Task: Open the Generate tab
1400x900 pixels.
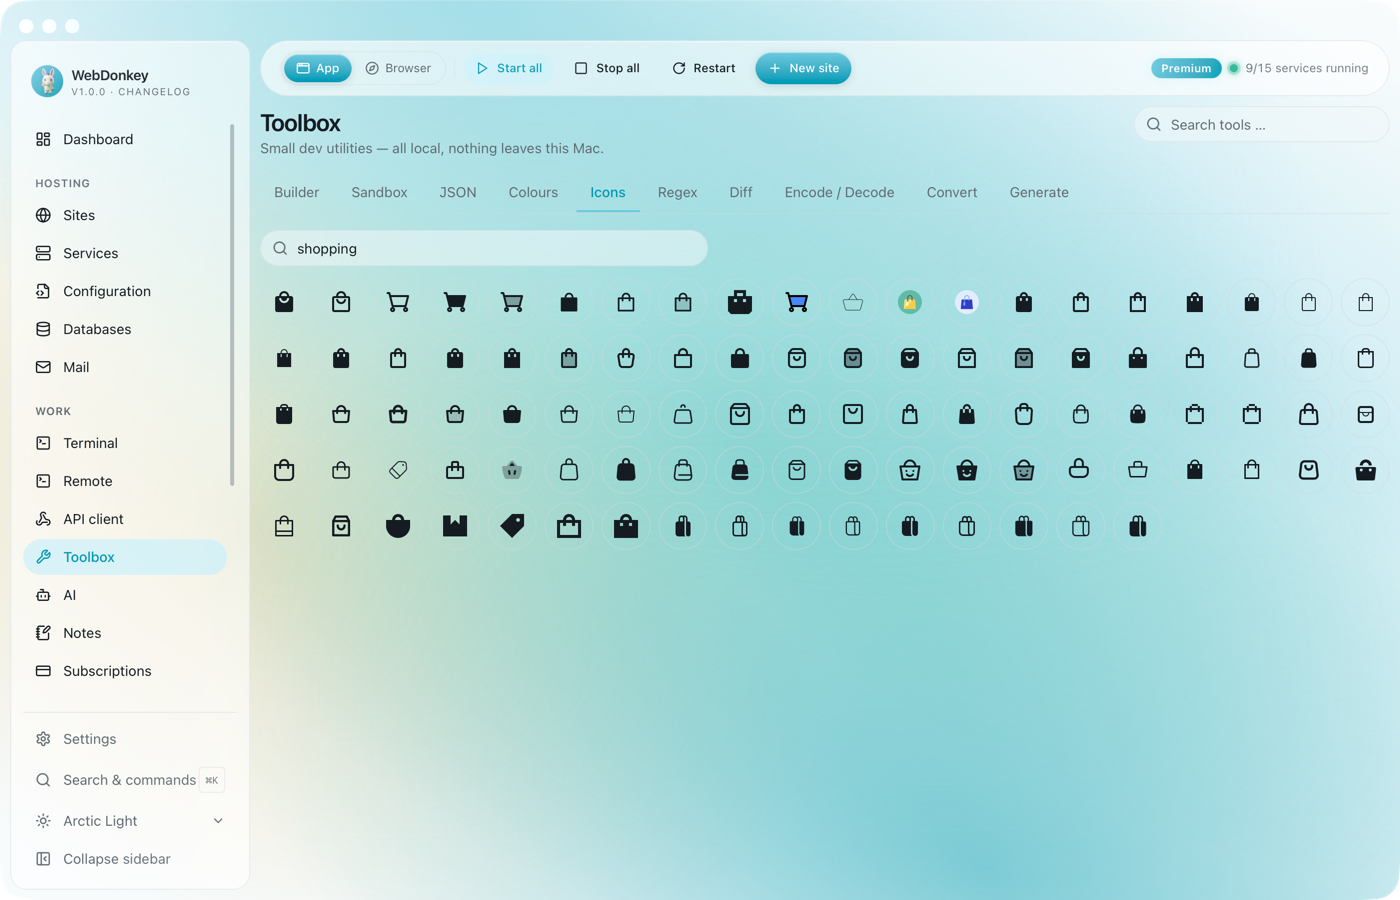Action: coord(1039,192)
